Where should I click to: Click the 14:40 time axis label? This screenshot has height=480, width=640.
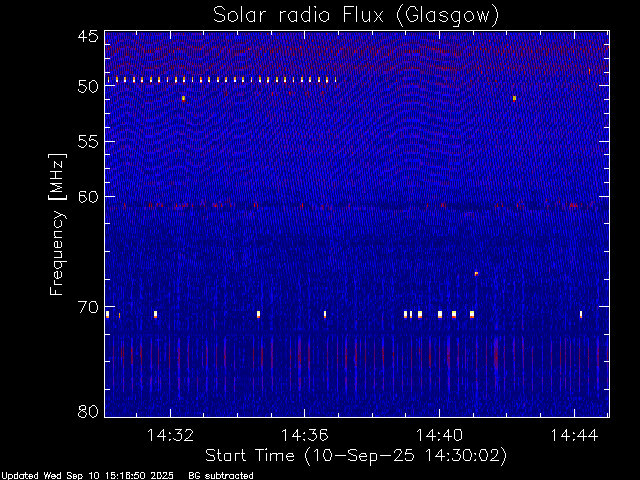(439, 435)
